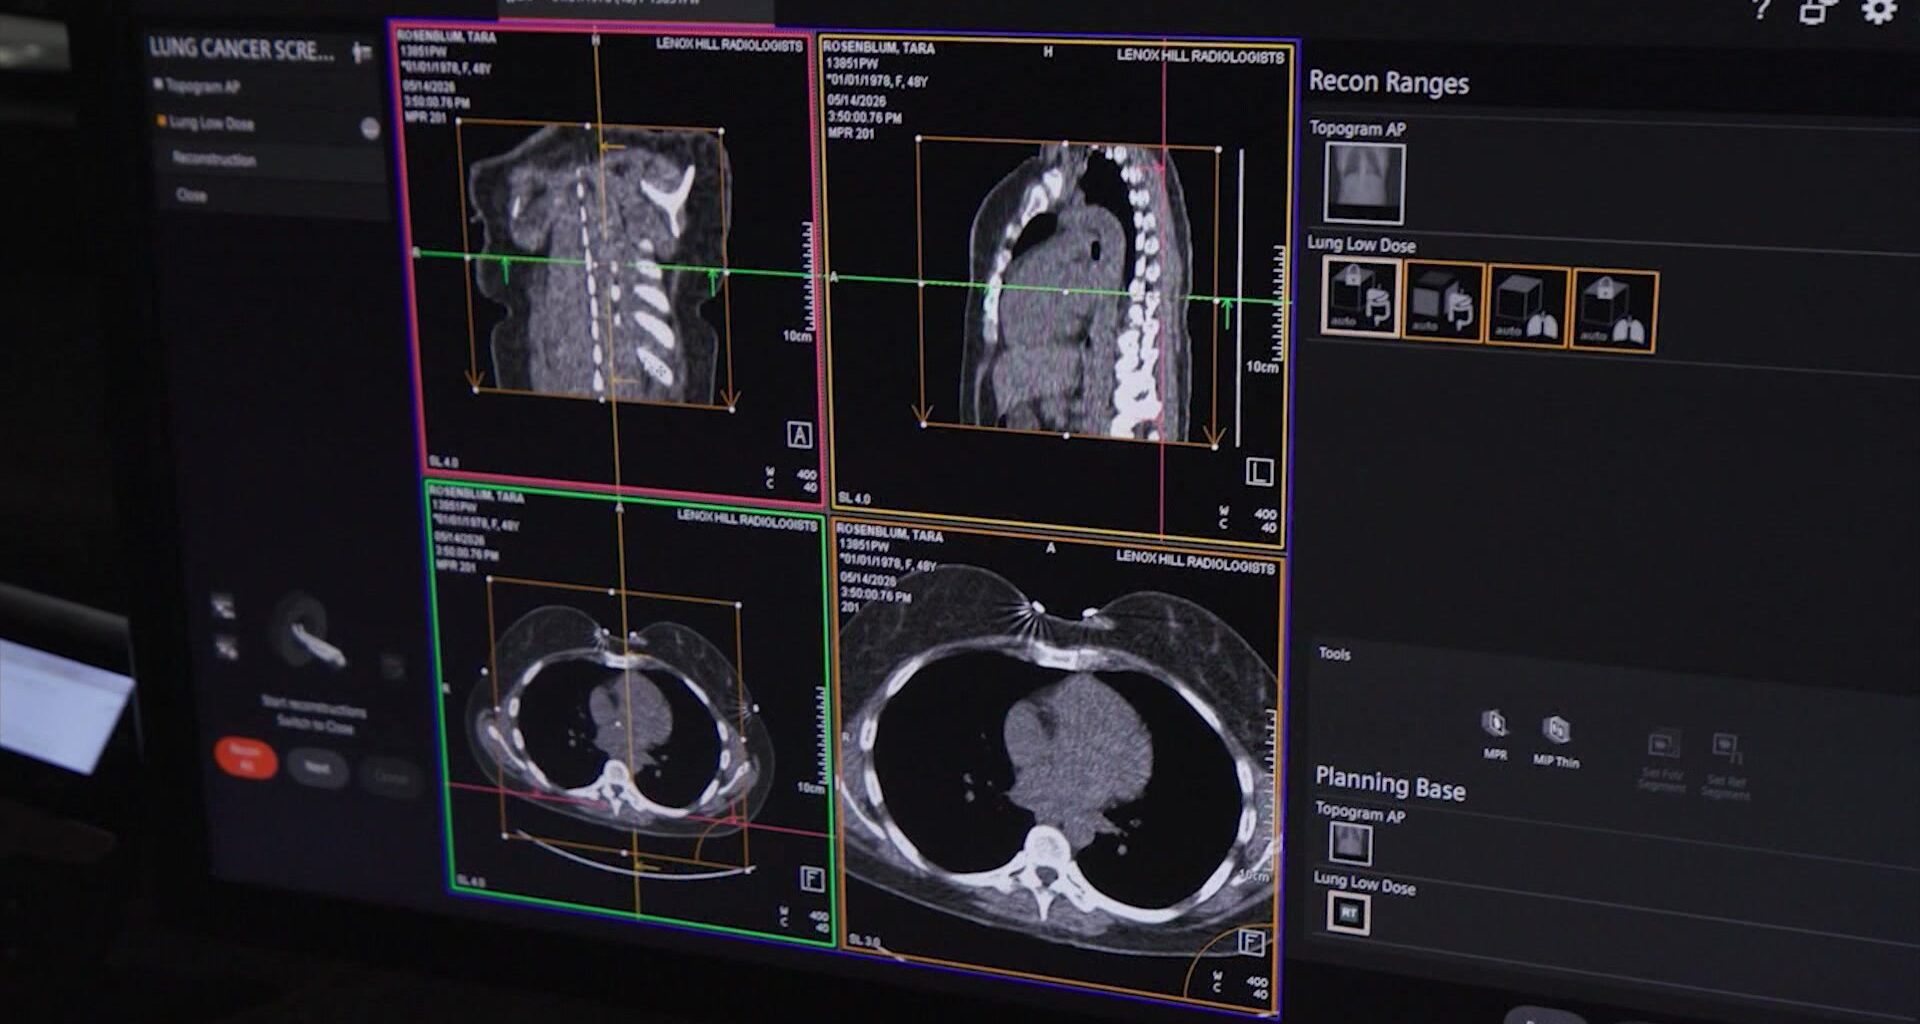Choose Lung Low Dose RT thumbnail under Planning Base
The height and width of the screenshot is (1024, 1920).
(x=1348, y=913)
